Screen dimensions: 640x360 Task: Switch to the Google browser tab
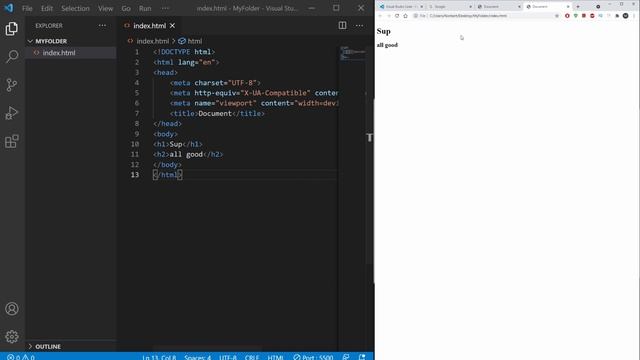[450, 7]
